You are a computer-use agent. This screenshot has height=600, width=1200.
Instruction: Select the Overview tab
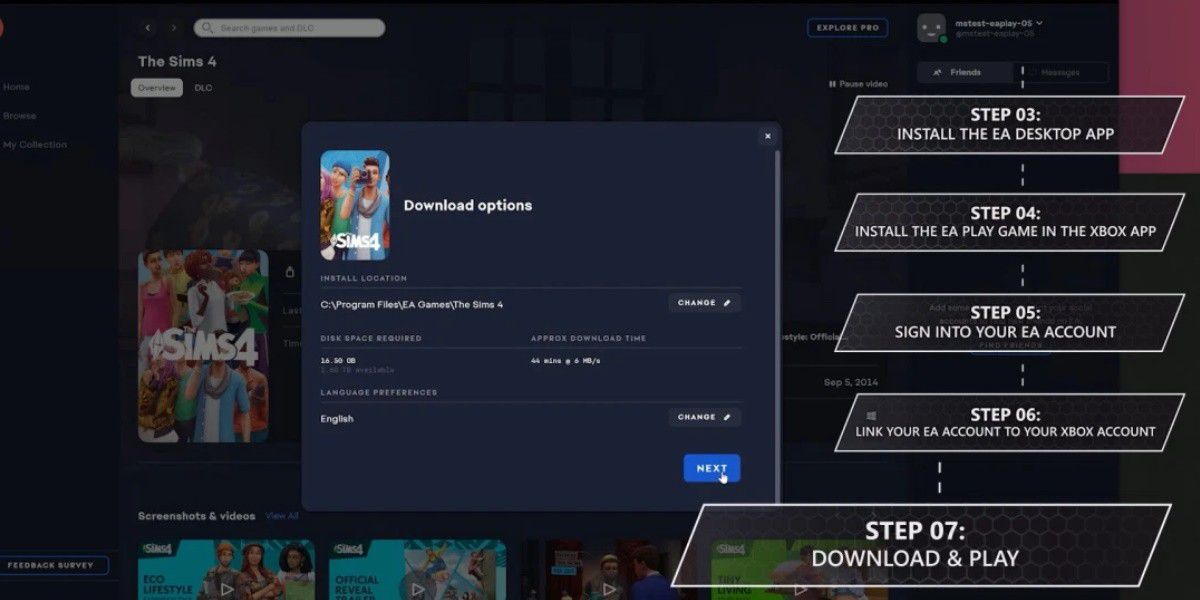point(157,88)
